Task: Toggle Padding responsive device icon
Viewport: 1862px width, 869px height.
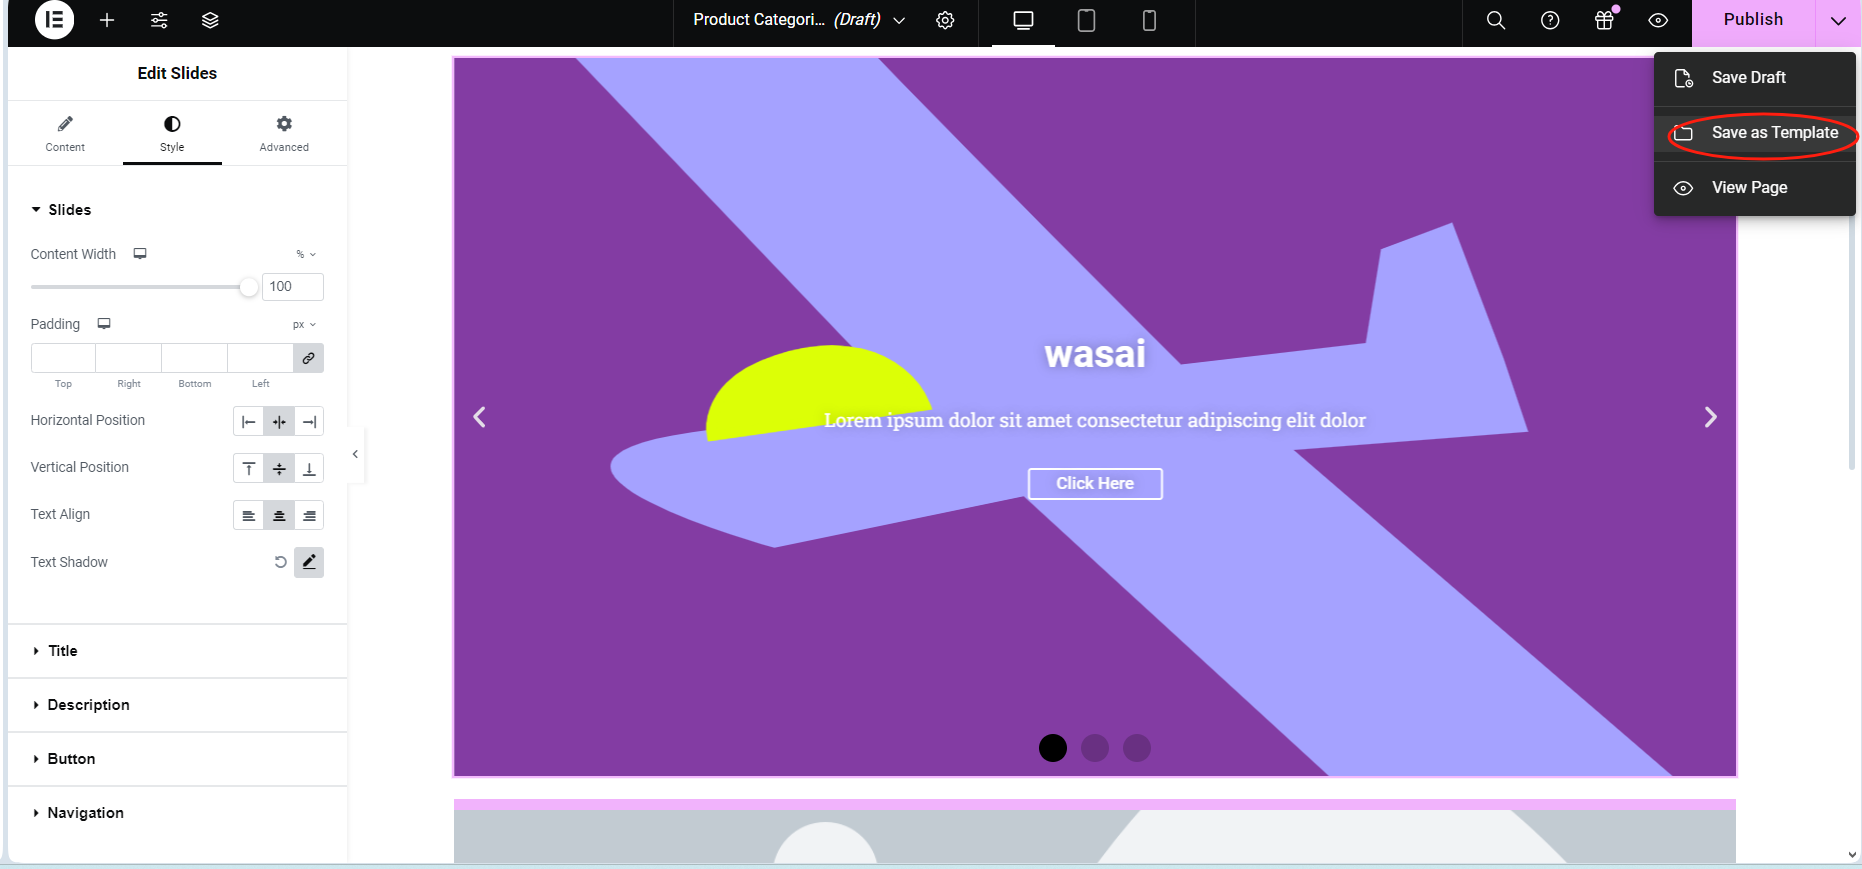Action: coord(104,324)
